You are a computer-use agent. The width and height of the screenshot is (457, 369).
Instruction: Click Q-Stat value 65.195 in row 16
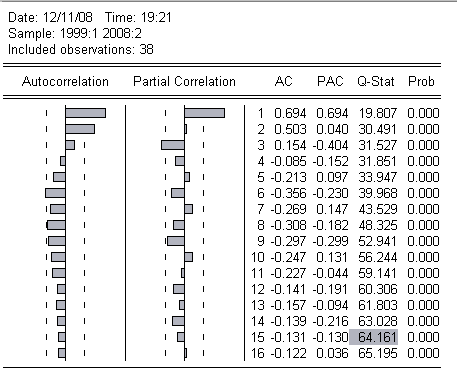click(378, 353)
